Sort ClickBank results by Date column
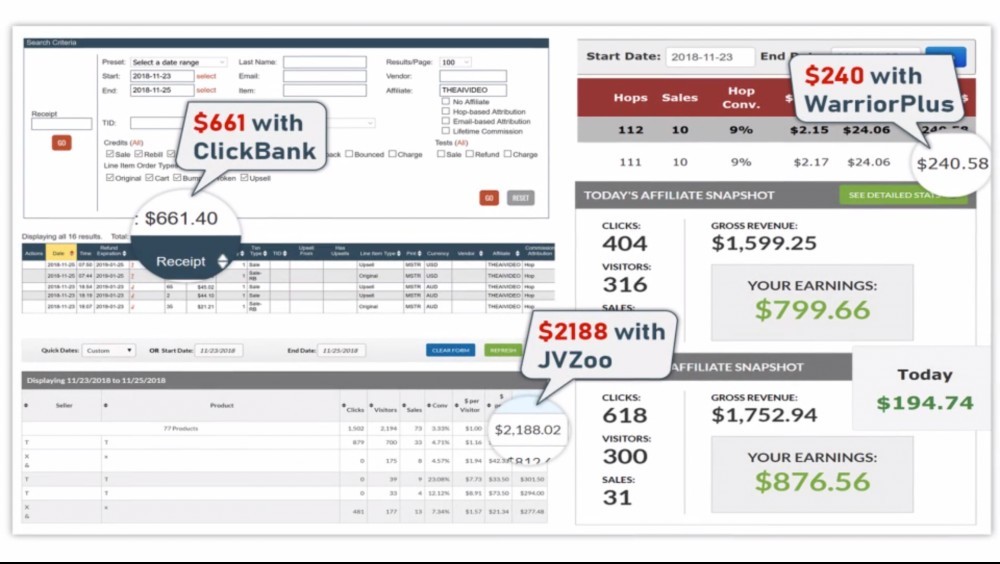Image resolution: width=1000 pixels, height=564 pixels. [61, 253]
